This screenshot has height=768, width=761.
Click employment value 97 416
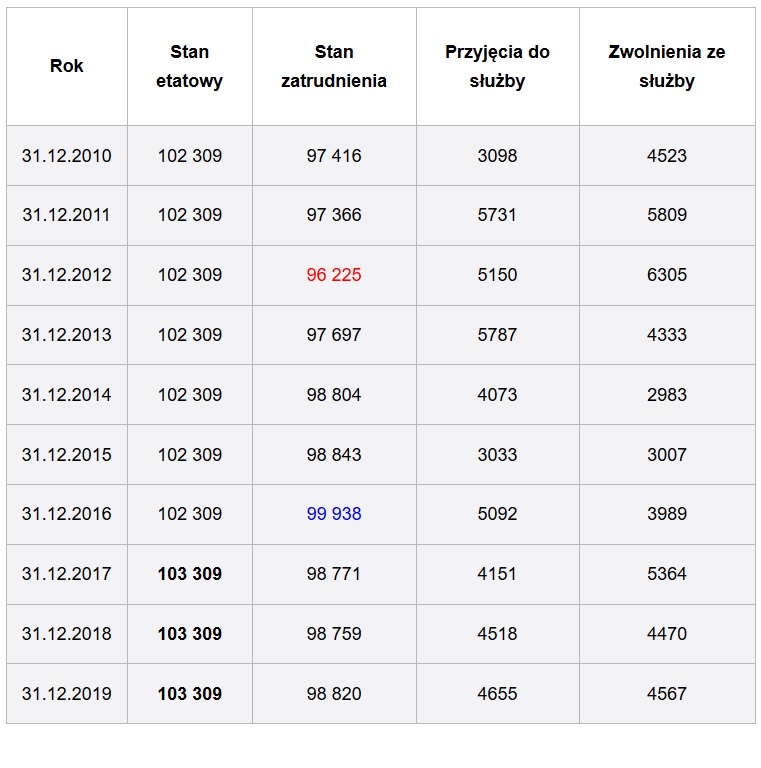(334, 156)
